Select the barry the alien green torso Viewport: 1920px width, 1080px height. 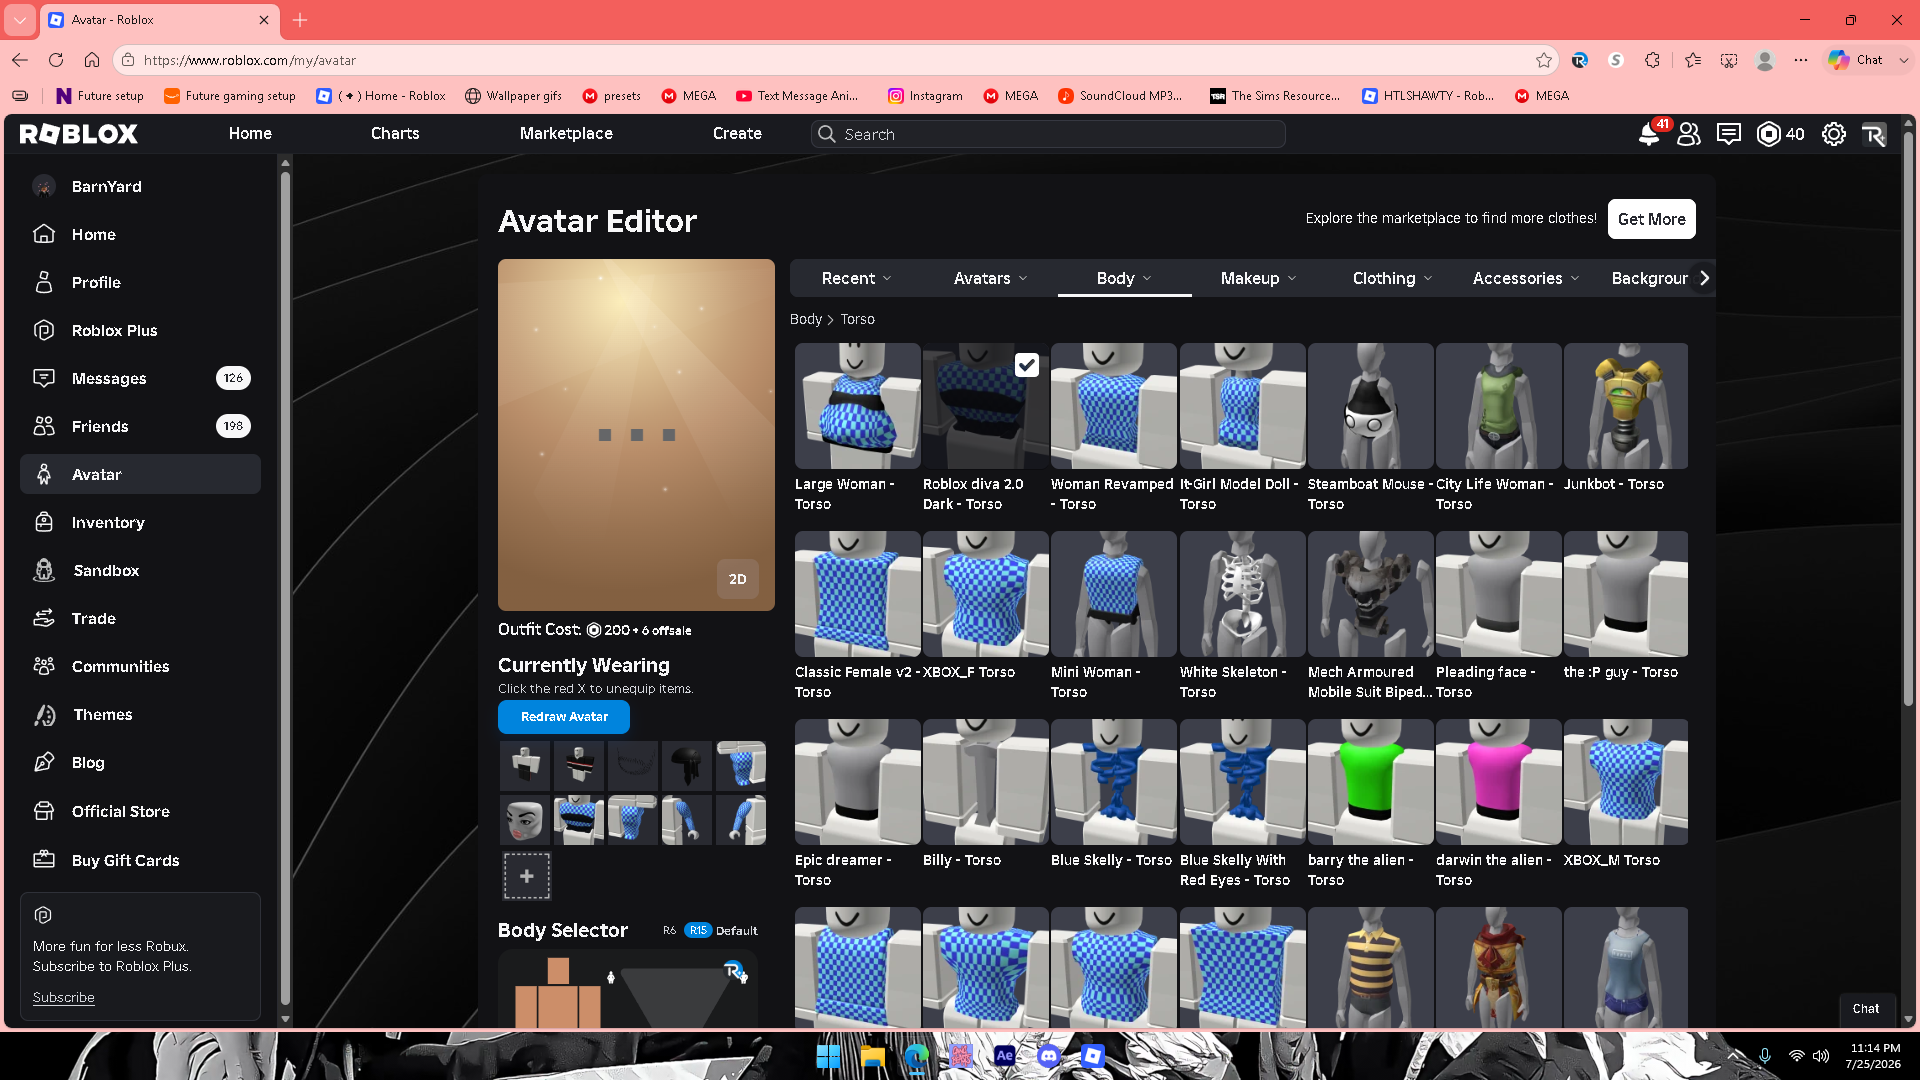[x=1370, y=782]
